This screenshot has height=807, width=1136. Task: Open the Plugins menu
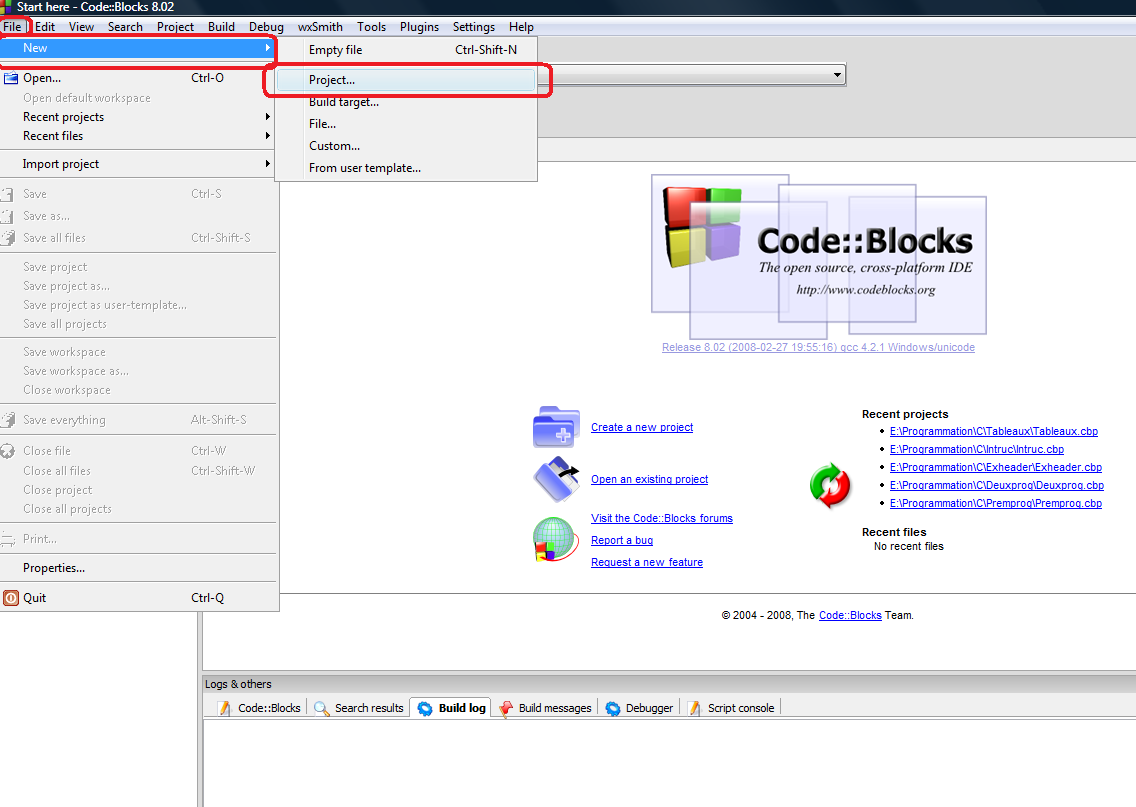point(419,27)
